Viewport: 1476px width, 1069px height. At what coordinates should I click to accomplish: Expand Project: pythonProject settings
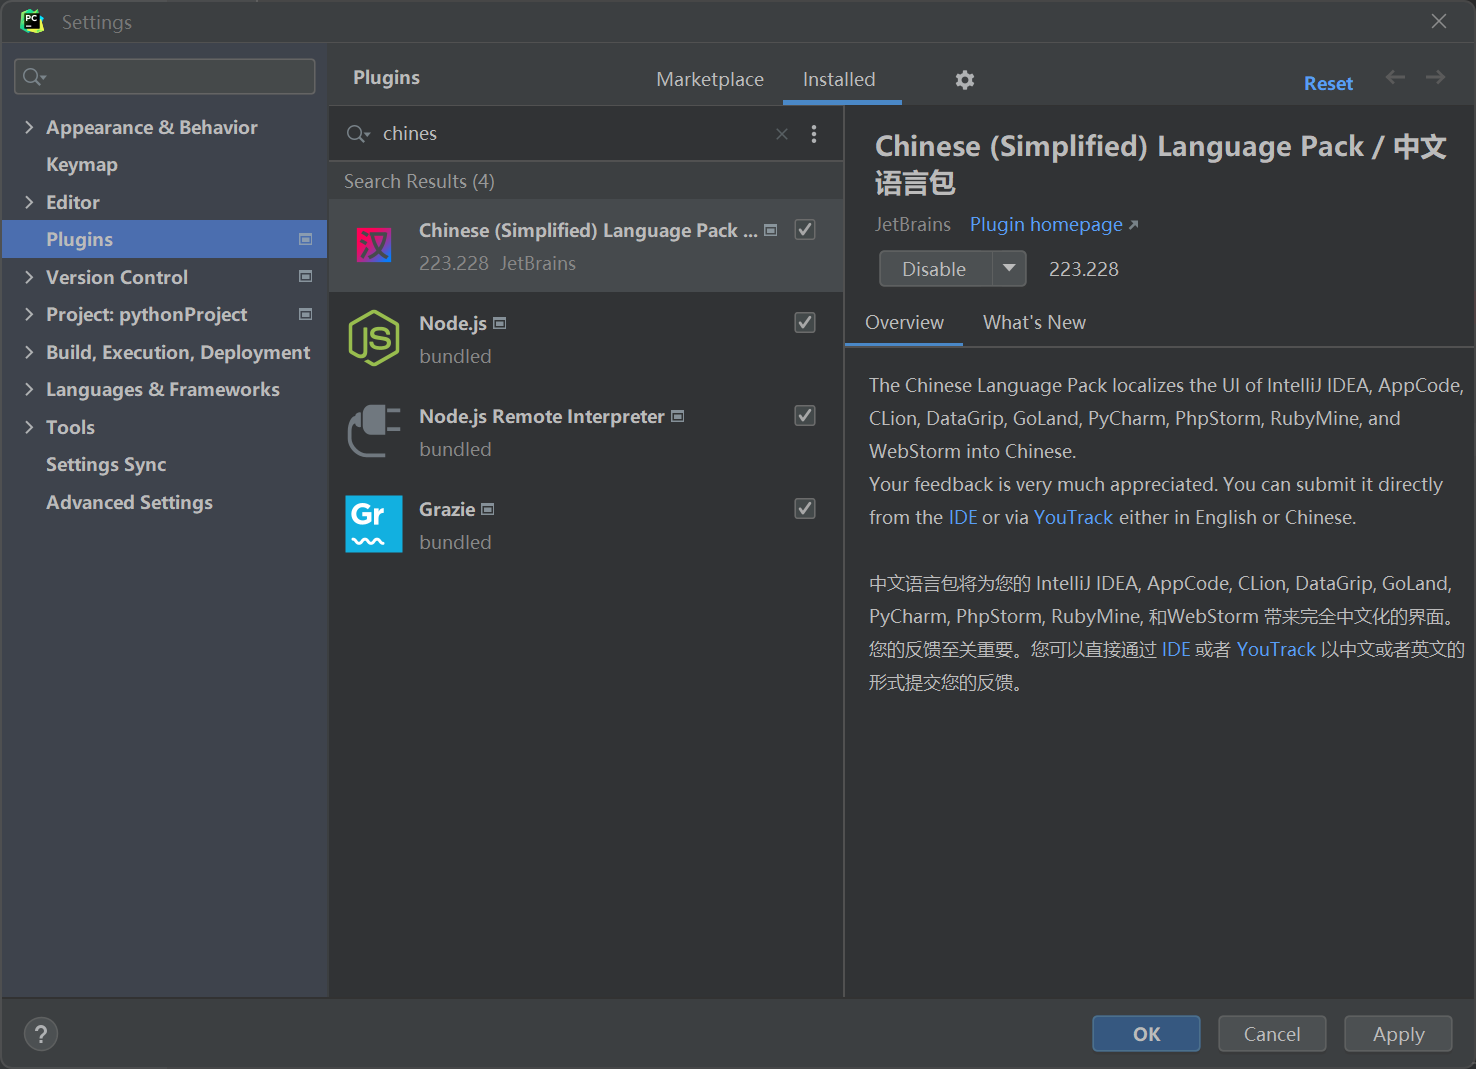pyautogui.click(x=29, y=314)
